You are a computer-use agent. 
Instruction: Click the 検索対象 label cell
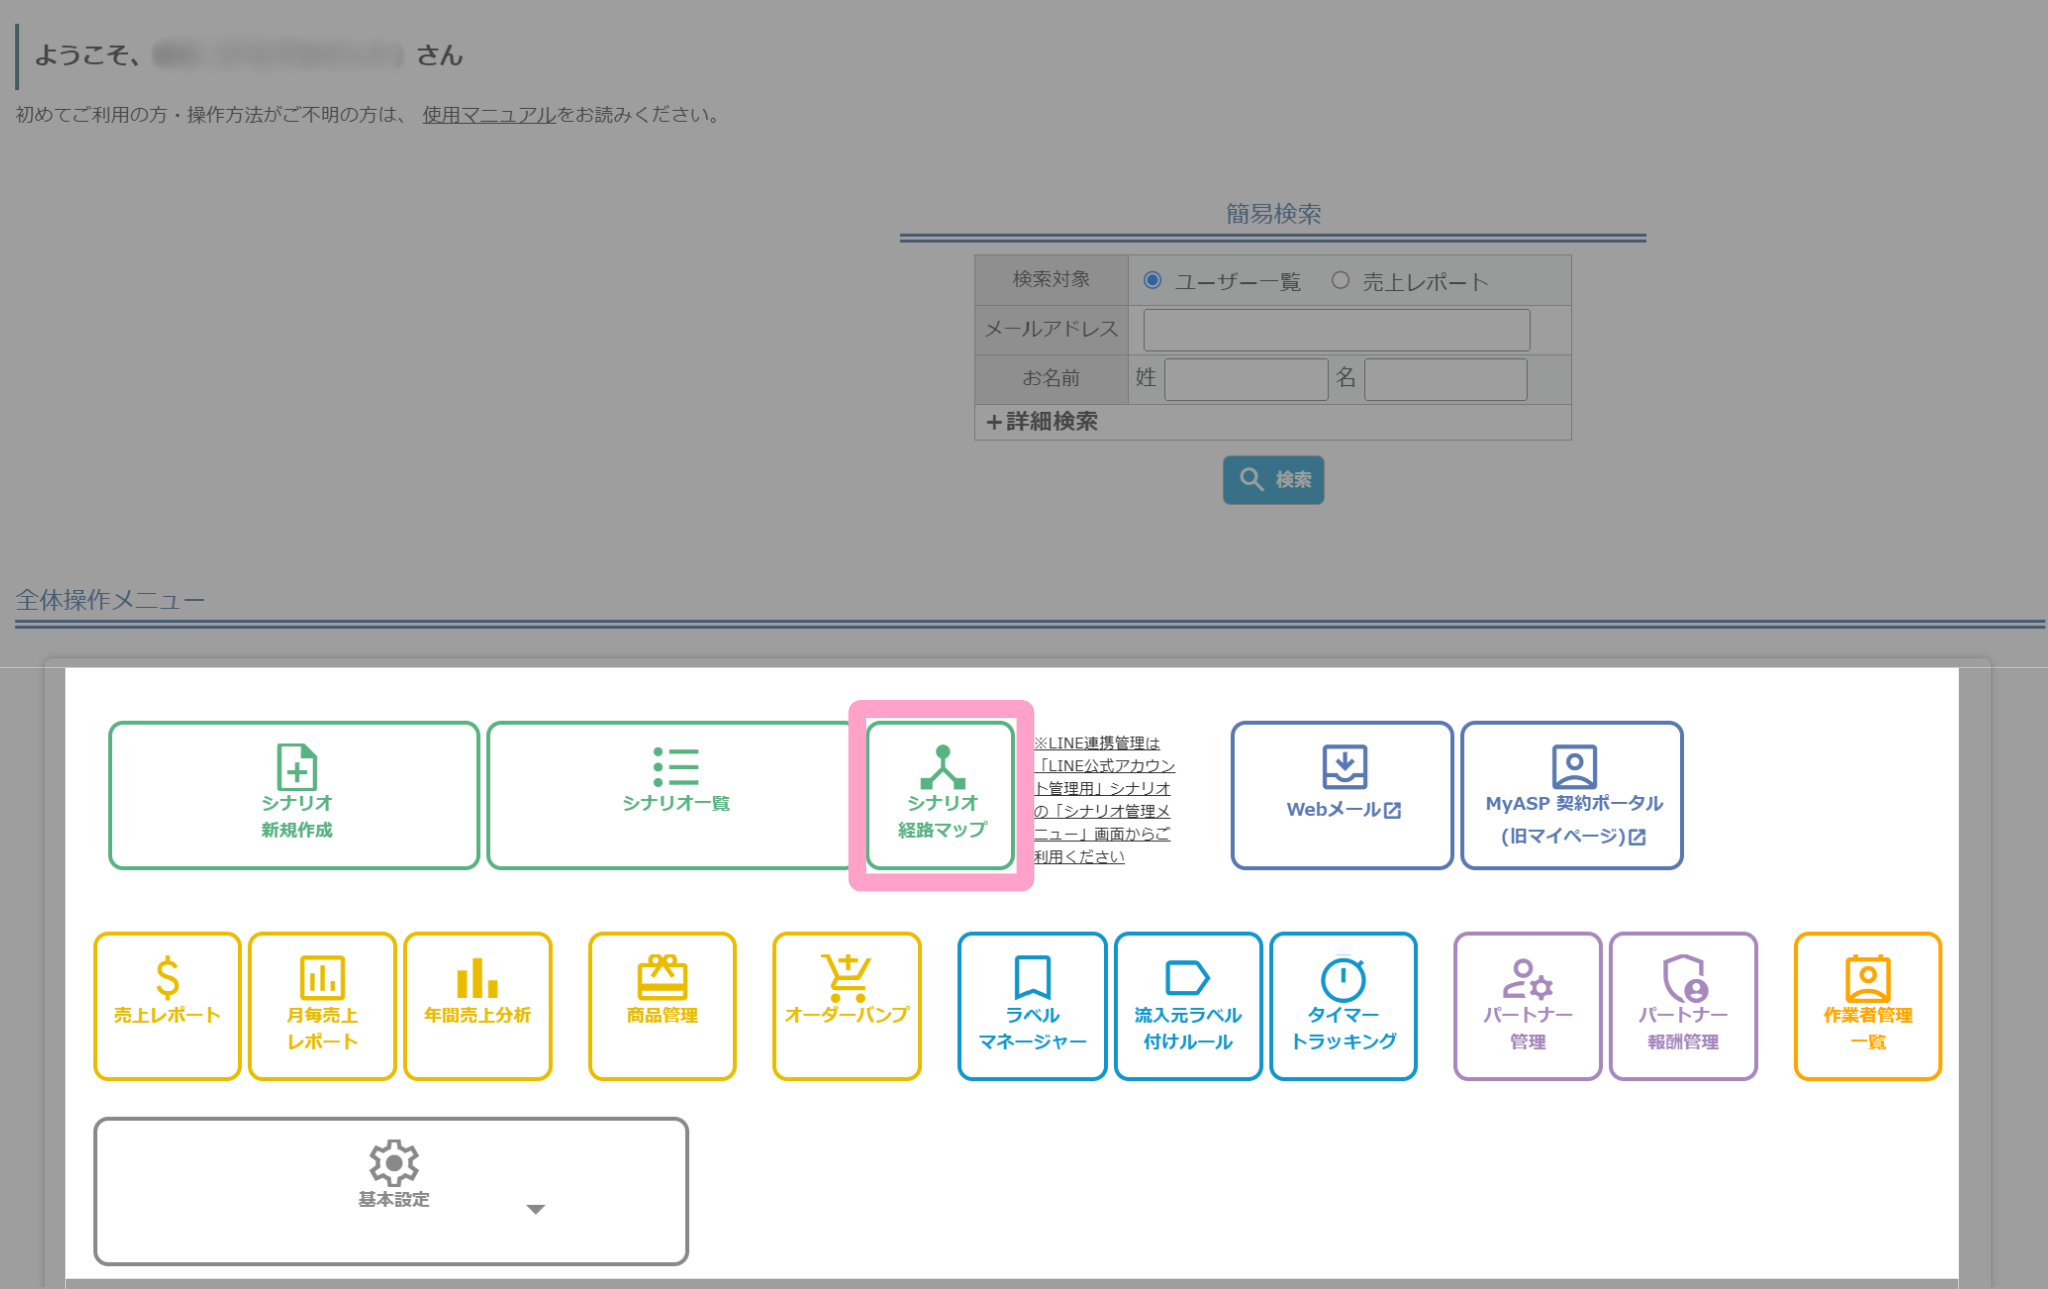(x=1051, y=280)
